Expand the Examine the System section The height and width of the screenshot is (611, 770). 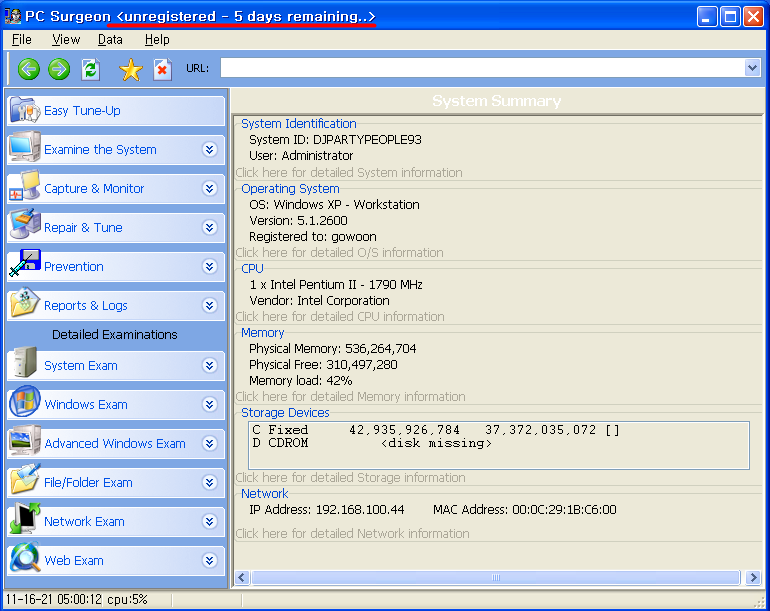tap(210, 149)
